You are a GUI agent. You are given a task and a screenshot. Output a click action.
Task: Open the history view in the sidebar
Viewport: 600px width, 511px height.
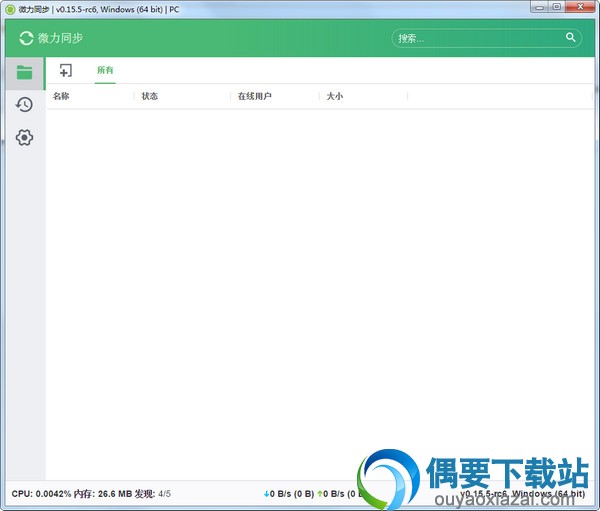tap(24, 104)
